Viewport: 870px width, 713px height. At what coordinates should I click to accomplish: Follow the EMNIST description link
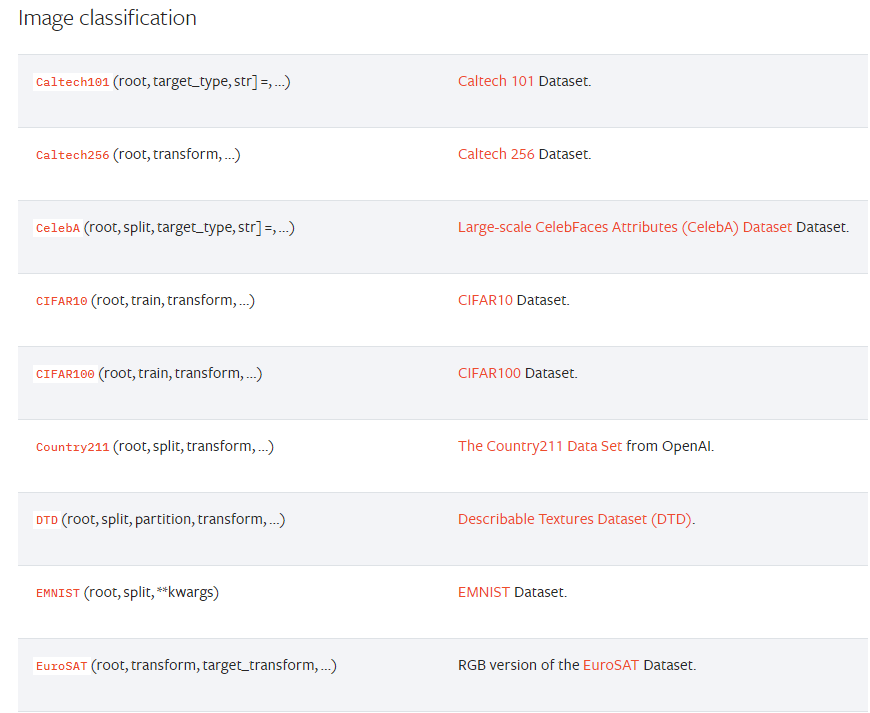(x=484, y=593)
